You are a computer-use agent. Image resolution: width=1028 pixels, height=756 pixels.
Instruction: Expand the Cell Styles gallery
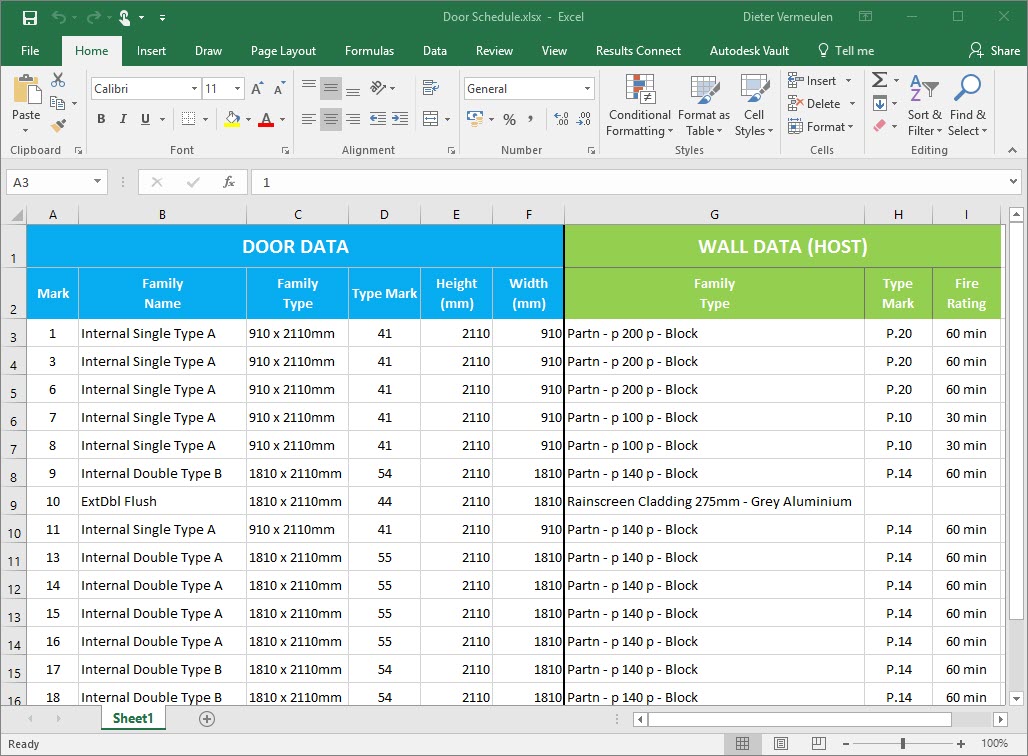(x=753, y=105)
